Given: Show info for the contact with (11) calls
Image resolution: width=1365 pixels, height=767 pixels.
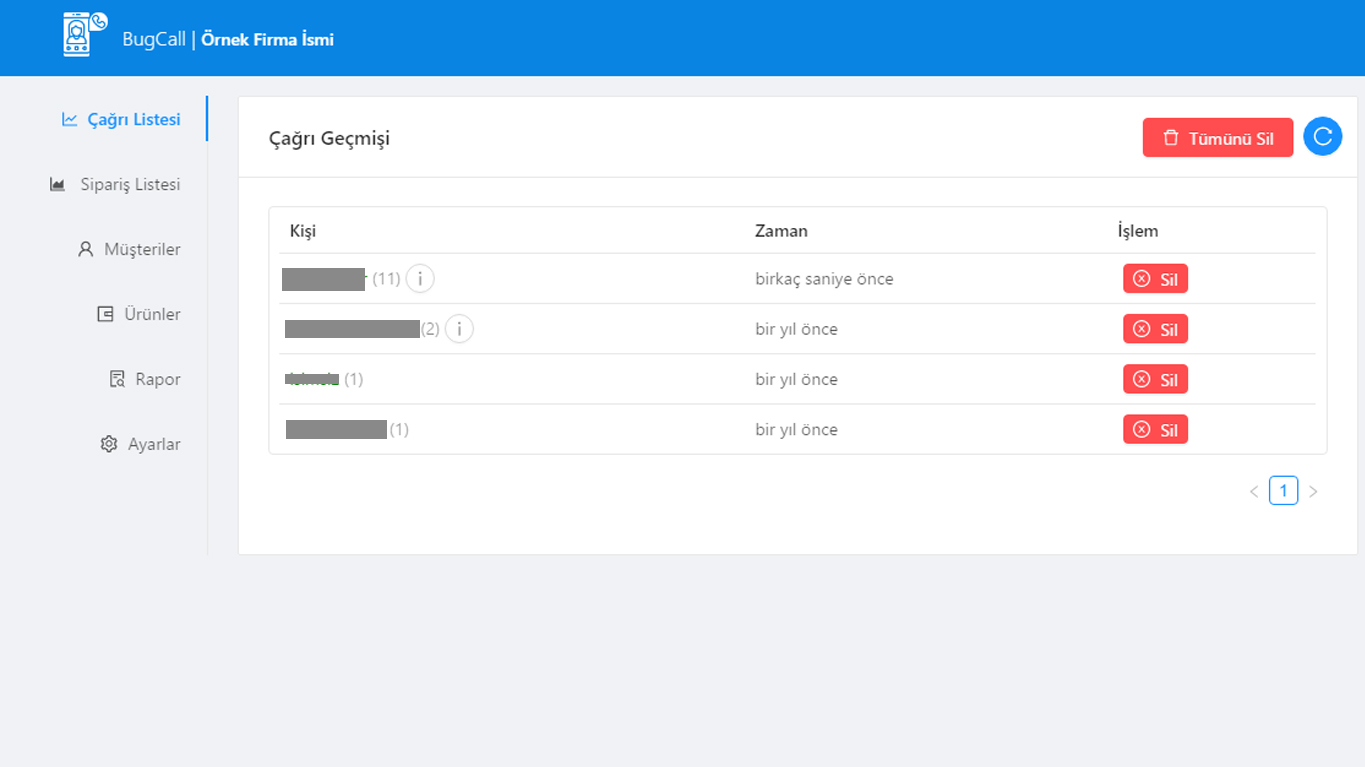Looking at the screenshot, I should tap(420, 279).
